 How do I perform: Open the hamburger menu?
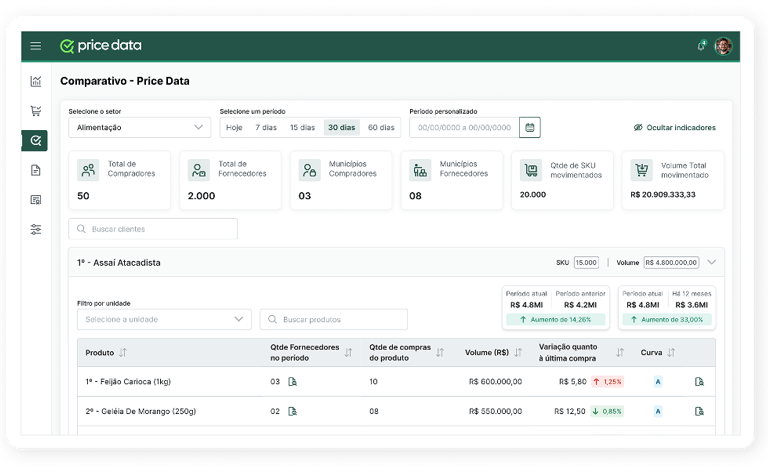pos(36,46)
